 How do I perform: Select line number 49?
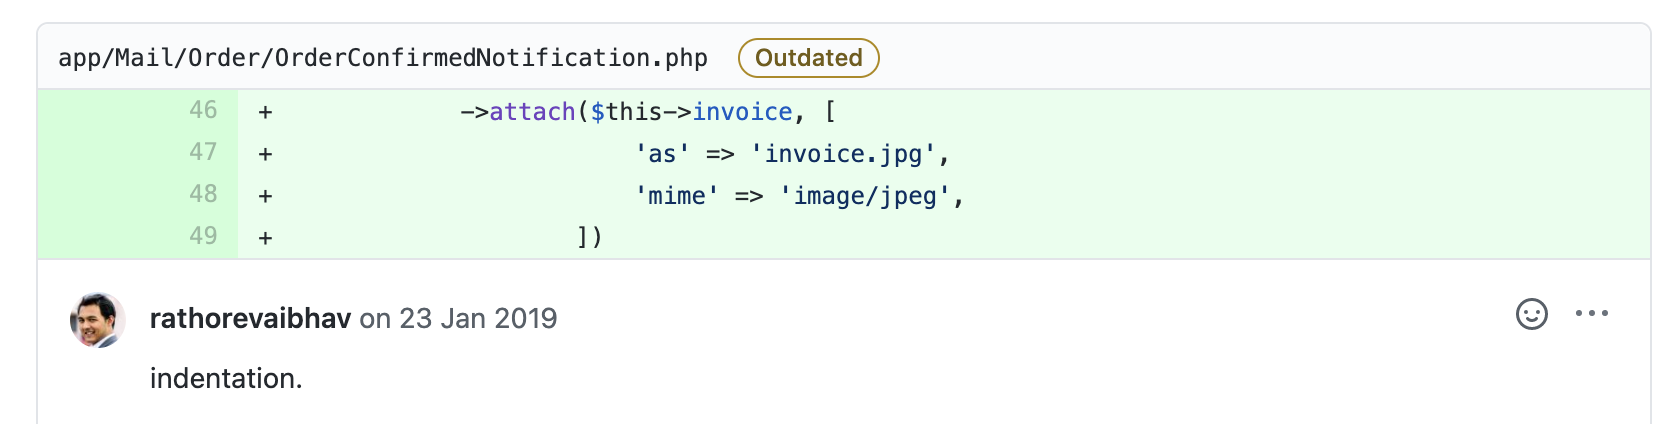pos(203,236)
